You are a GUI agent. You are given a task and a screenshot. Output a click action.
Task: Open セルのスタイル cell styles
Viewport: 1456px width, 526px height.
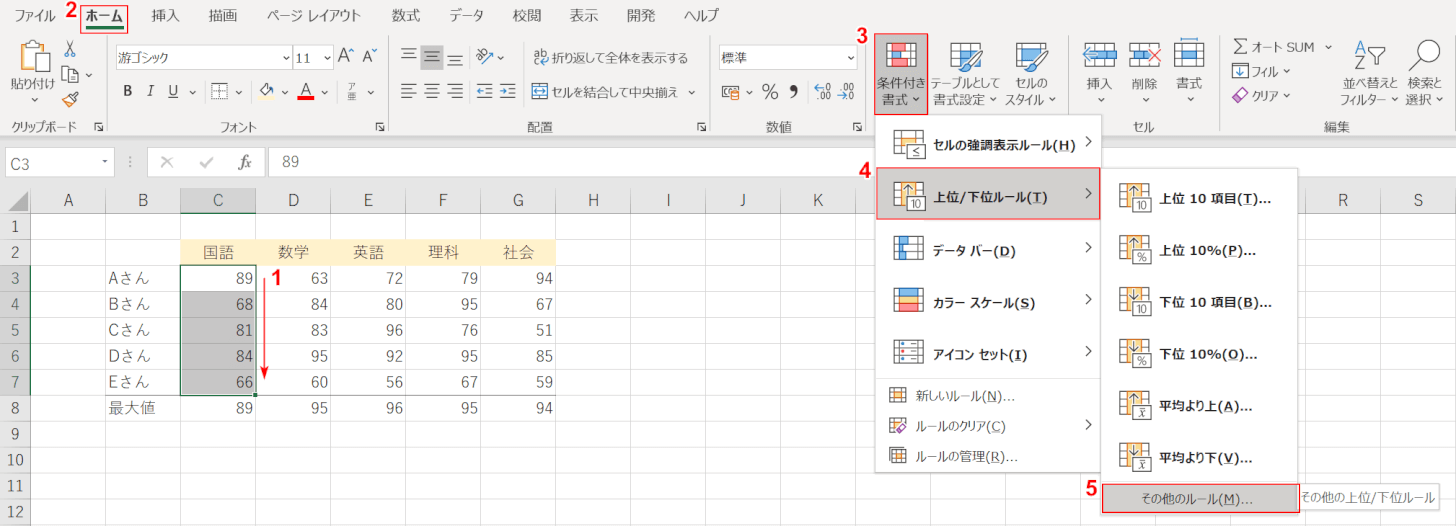pyautogui.click(x=1030, y=74)
